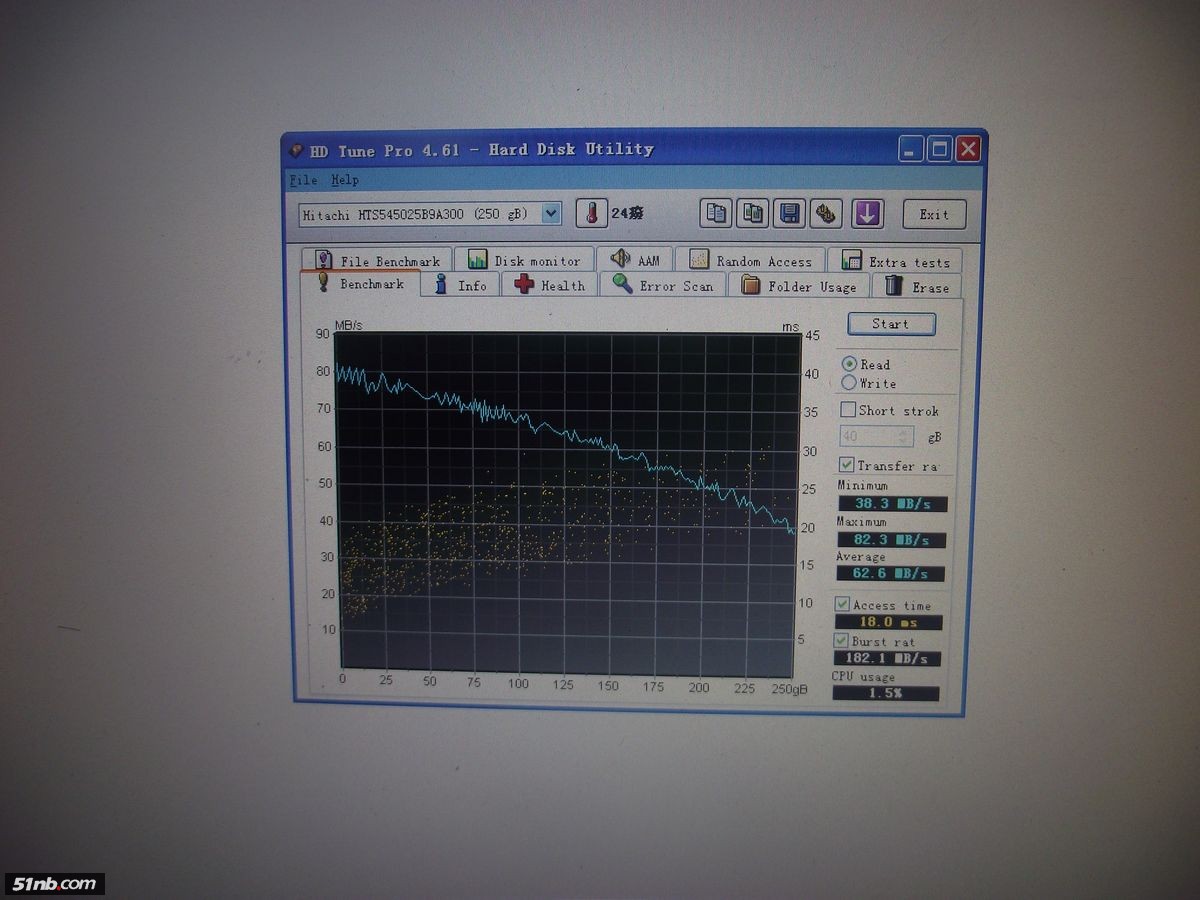Open the File menu

point(303,180)
